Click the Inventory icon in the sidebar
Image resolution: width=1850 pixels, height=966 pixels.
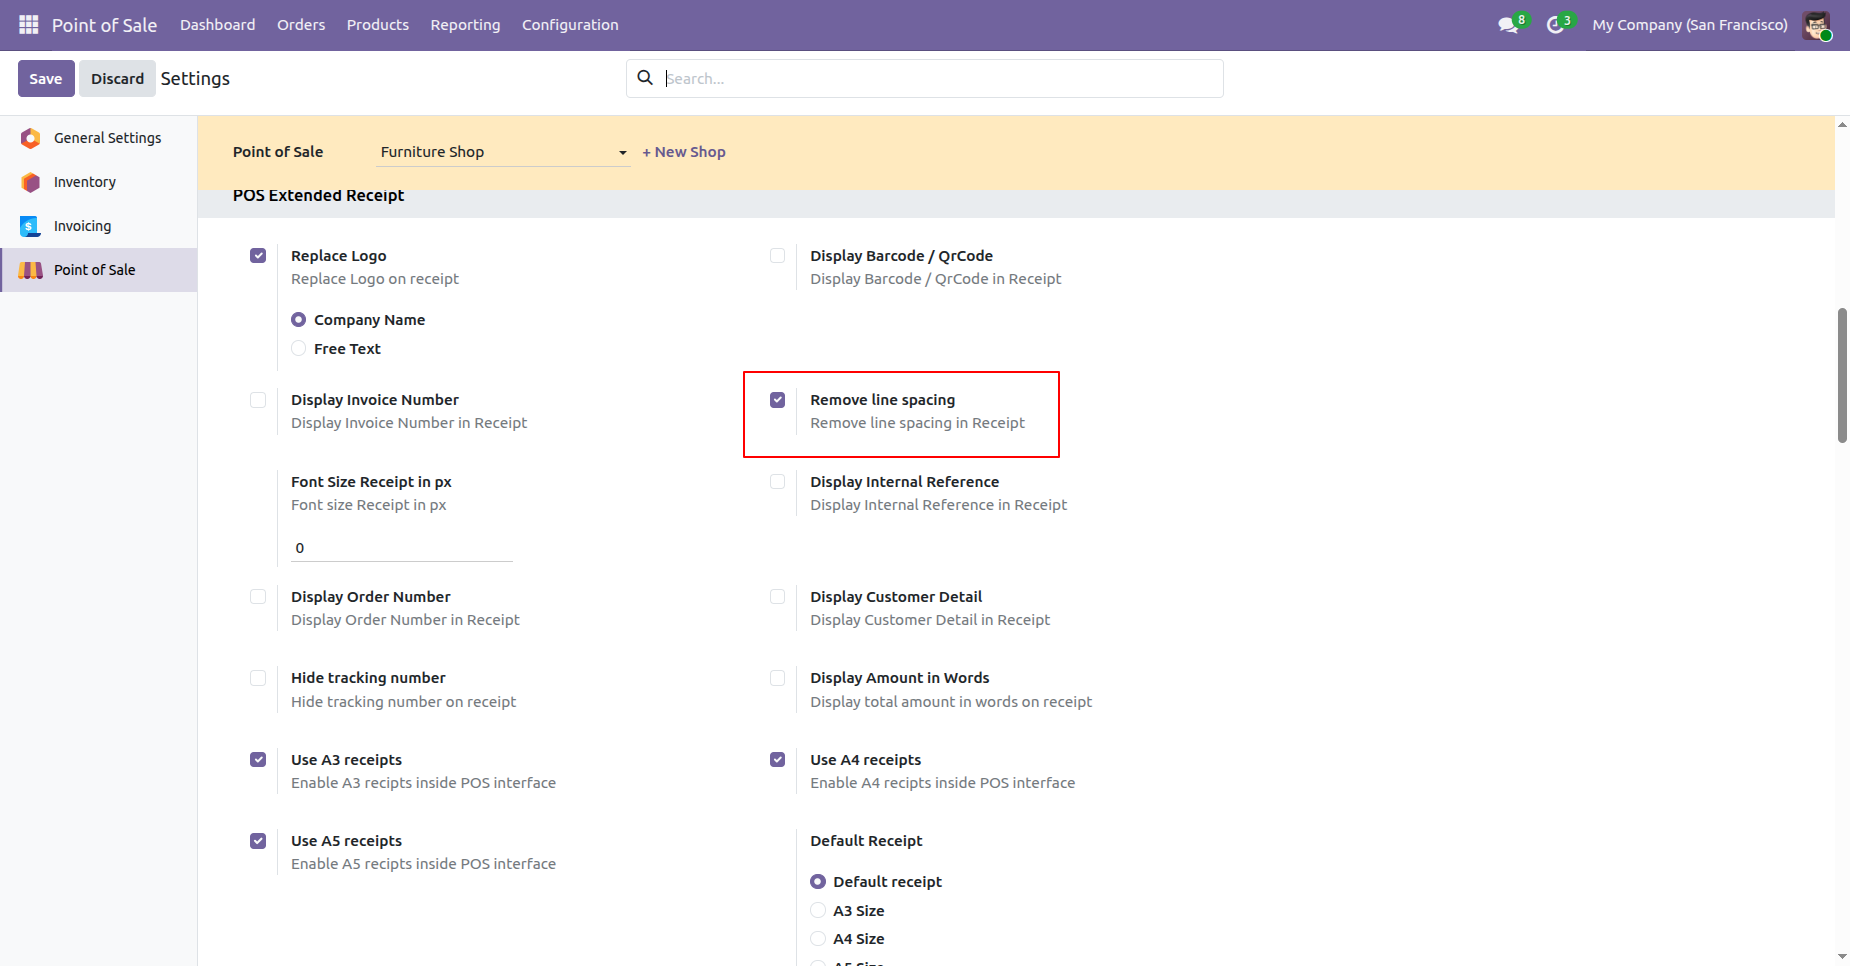pyautogui.click(x=31, y=182)
